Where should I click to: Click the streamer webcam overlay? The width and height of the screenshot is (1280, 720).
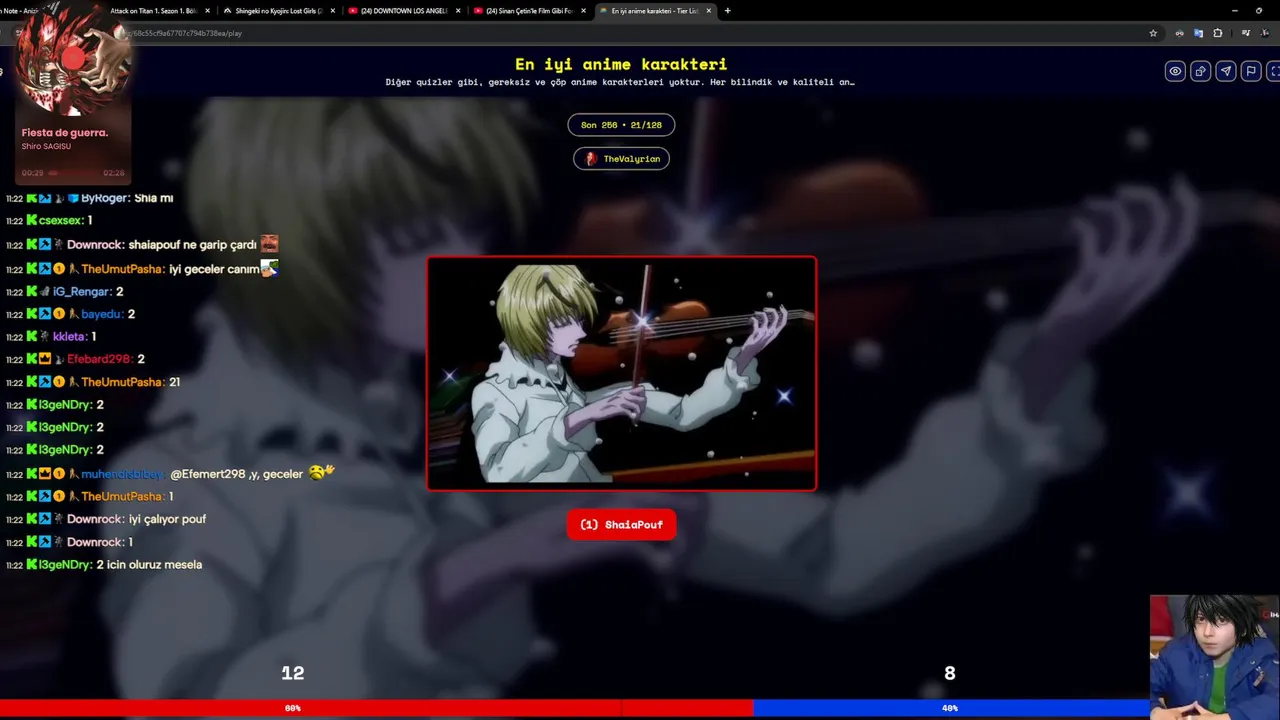pyautogui.click(x=1215, y=658)
